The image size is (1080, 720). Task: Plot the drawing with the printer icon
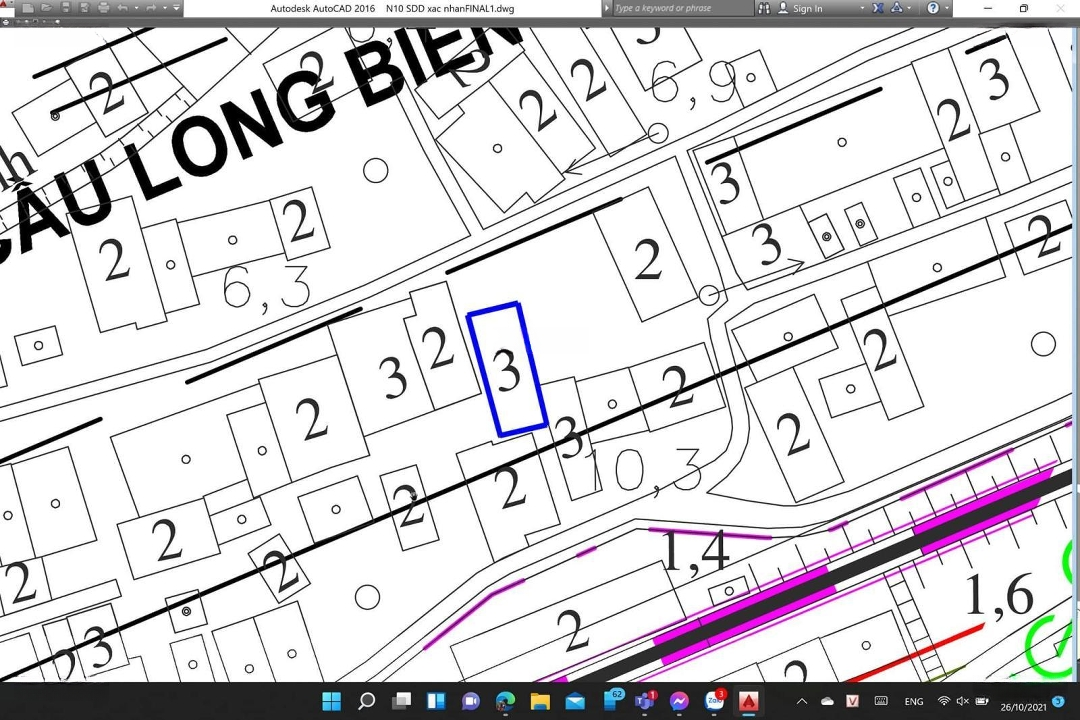[x=102, y=8]
